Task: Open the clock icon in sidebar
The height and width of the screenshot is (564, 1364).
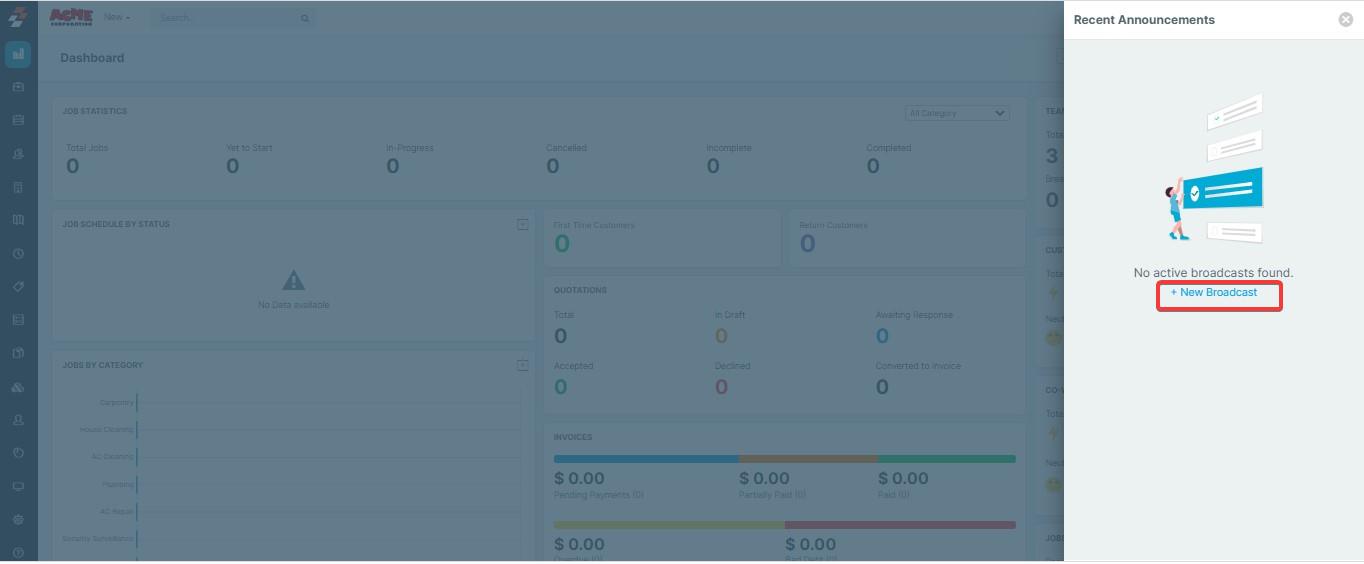Action: click(18, 254)
